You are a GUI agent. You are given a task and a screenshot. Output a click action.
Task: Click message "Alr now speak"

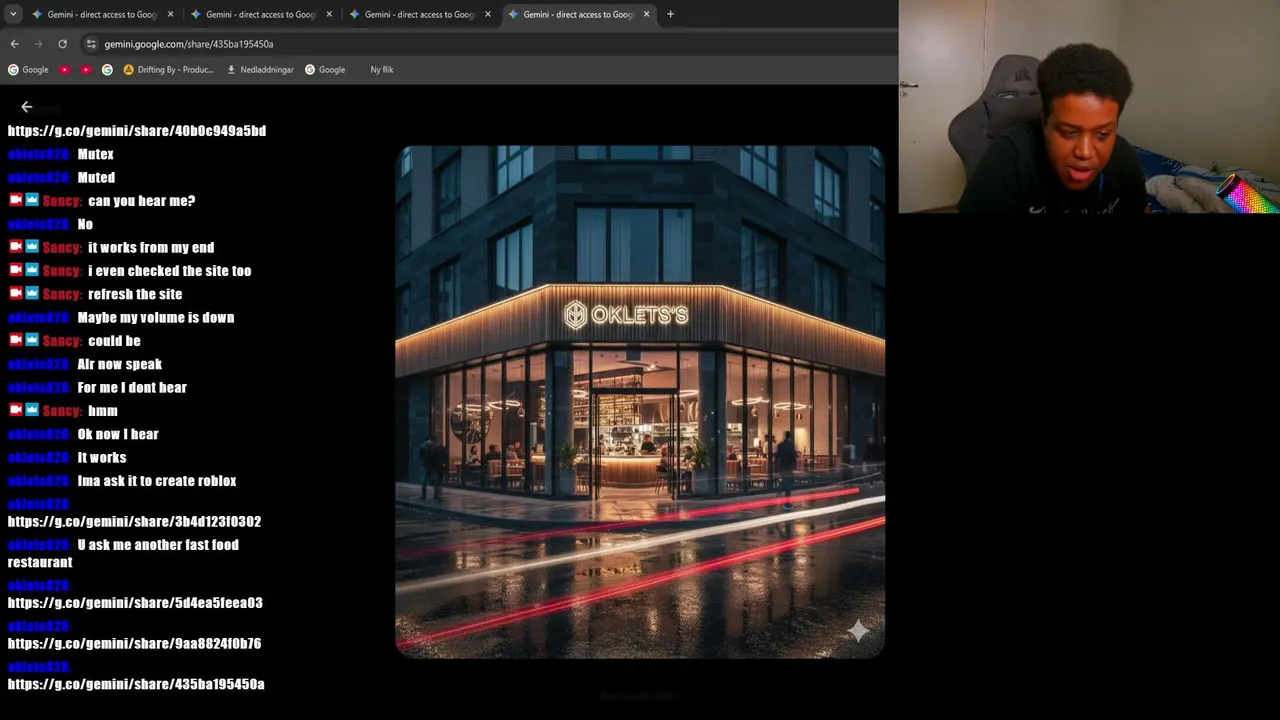(x=120, y=365)
